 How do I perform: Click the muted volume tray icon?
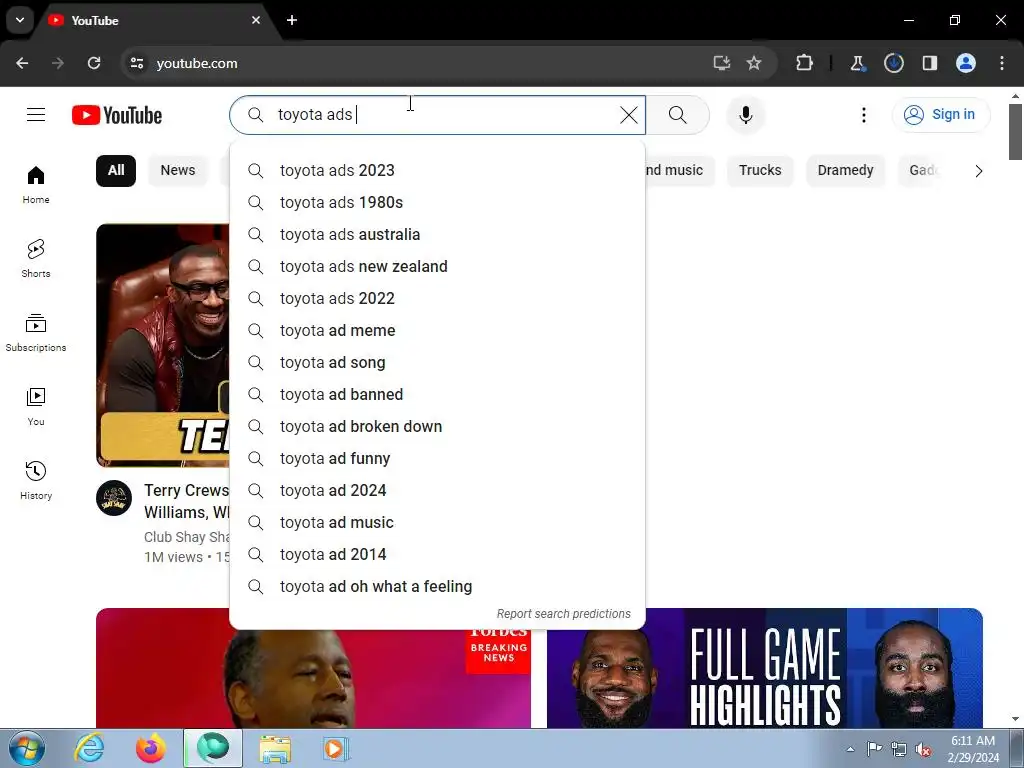923,749
